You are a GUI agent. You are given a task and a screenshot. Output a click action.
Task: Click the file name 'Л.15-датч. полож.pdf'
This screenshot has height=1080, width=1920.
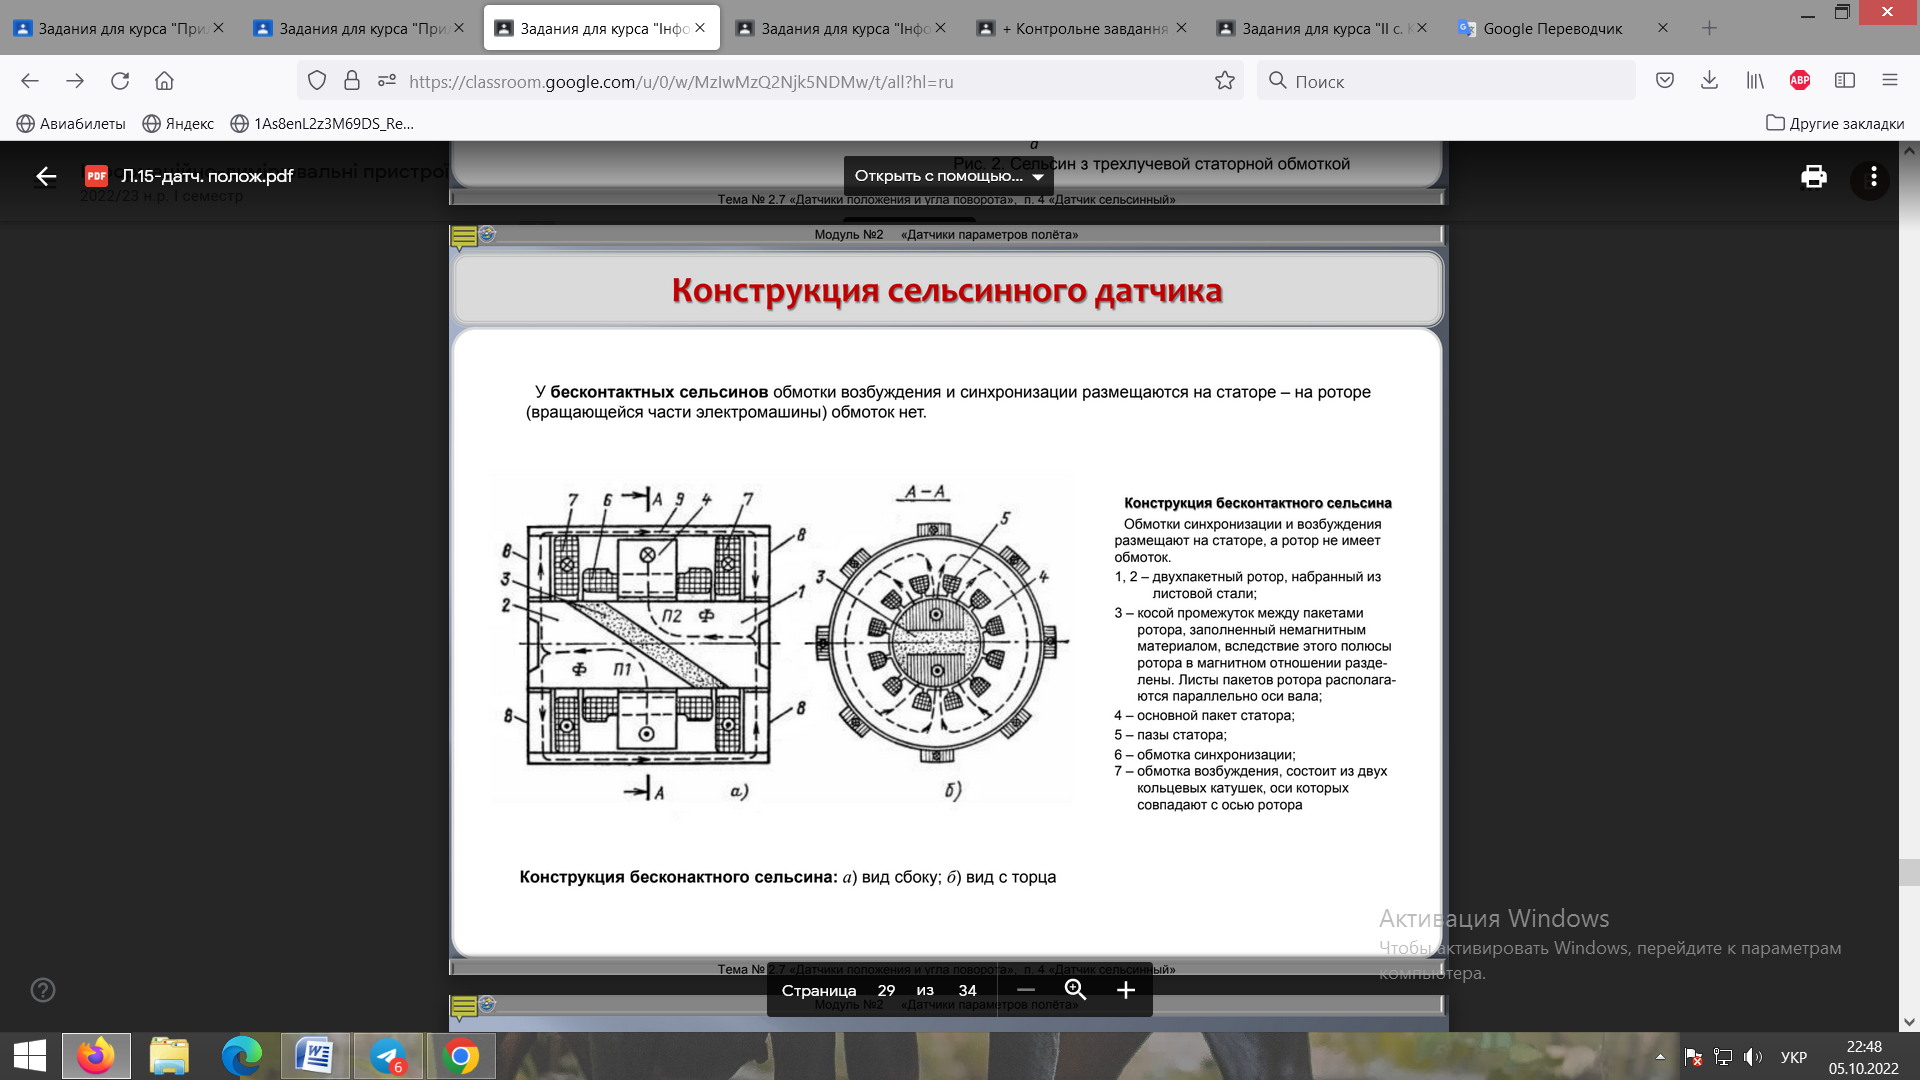point(207,176)
